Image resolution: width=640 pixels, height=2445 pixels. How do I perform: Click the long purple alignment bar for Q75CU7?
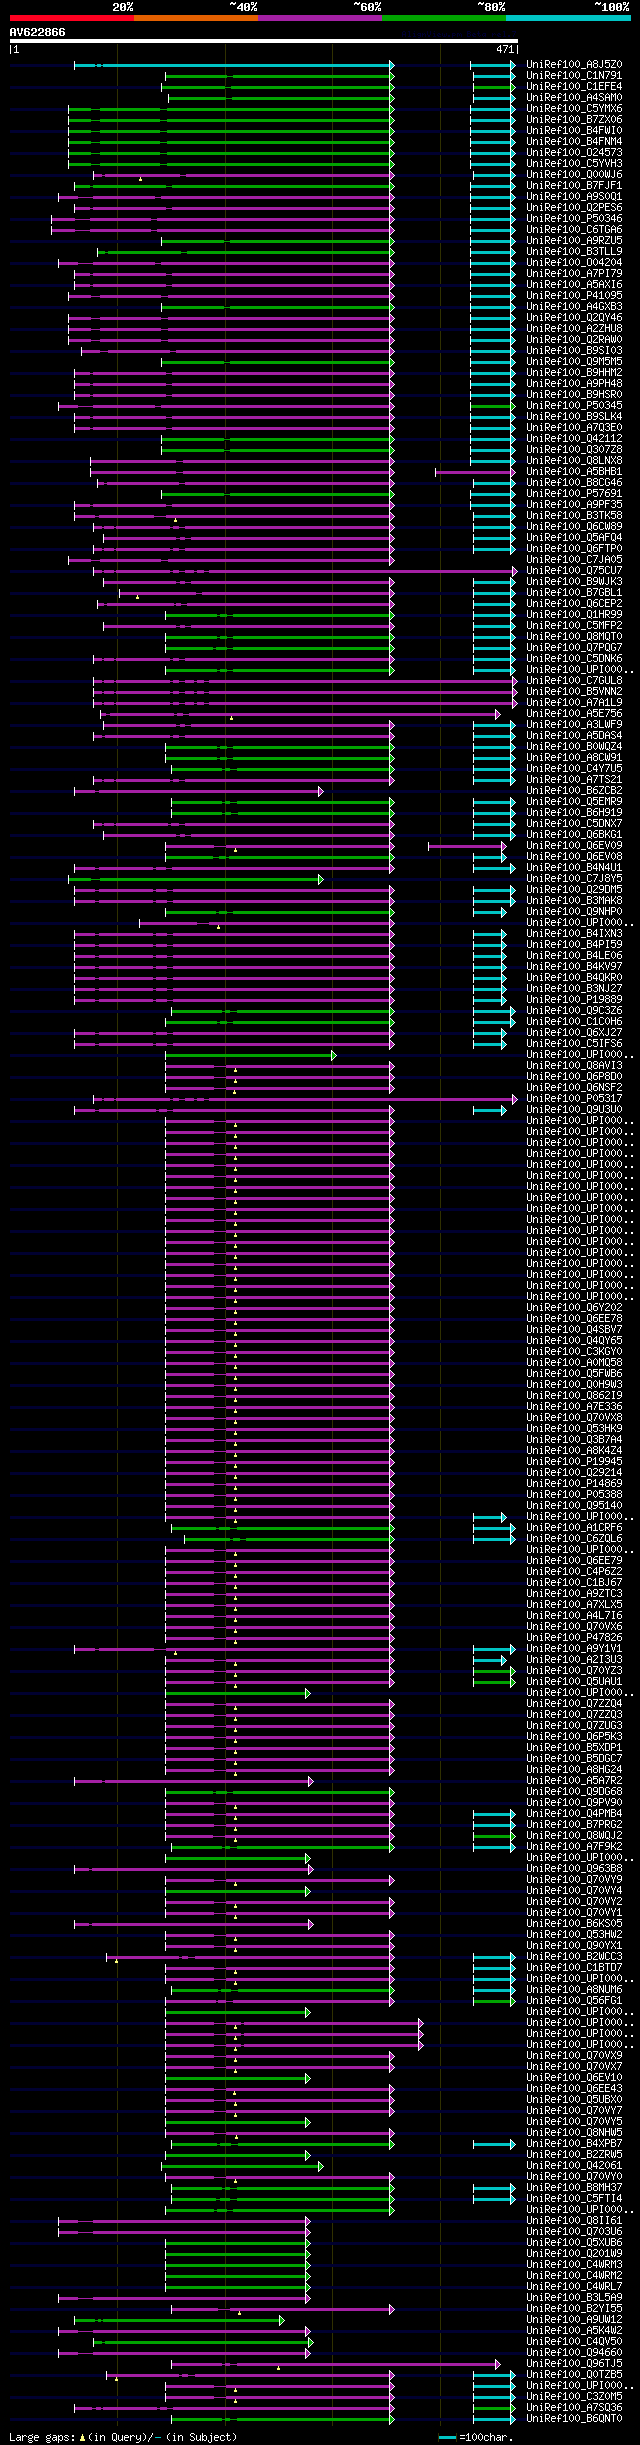(305, 571)
